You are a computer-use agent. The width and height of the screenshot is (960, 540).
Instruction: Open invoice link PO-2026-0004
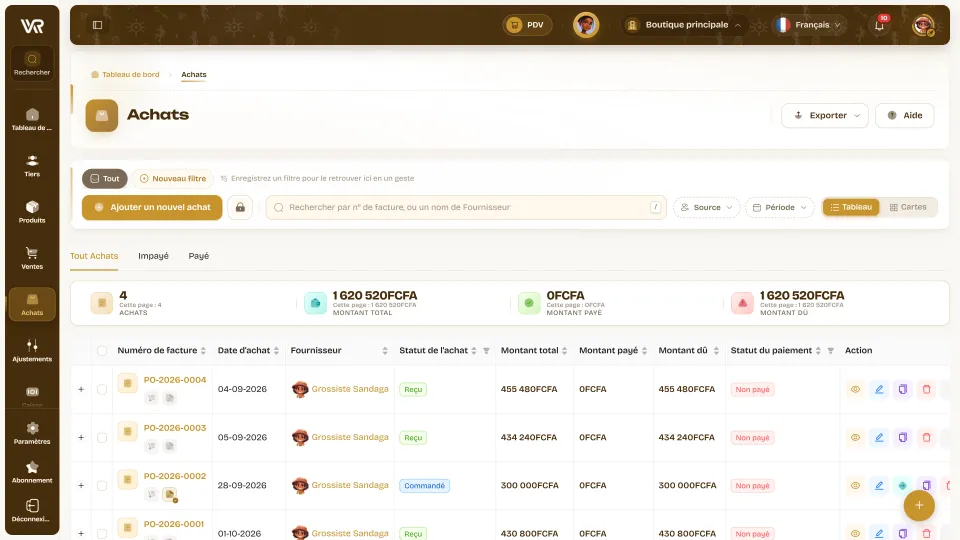[175, 380]
